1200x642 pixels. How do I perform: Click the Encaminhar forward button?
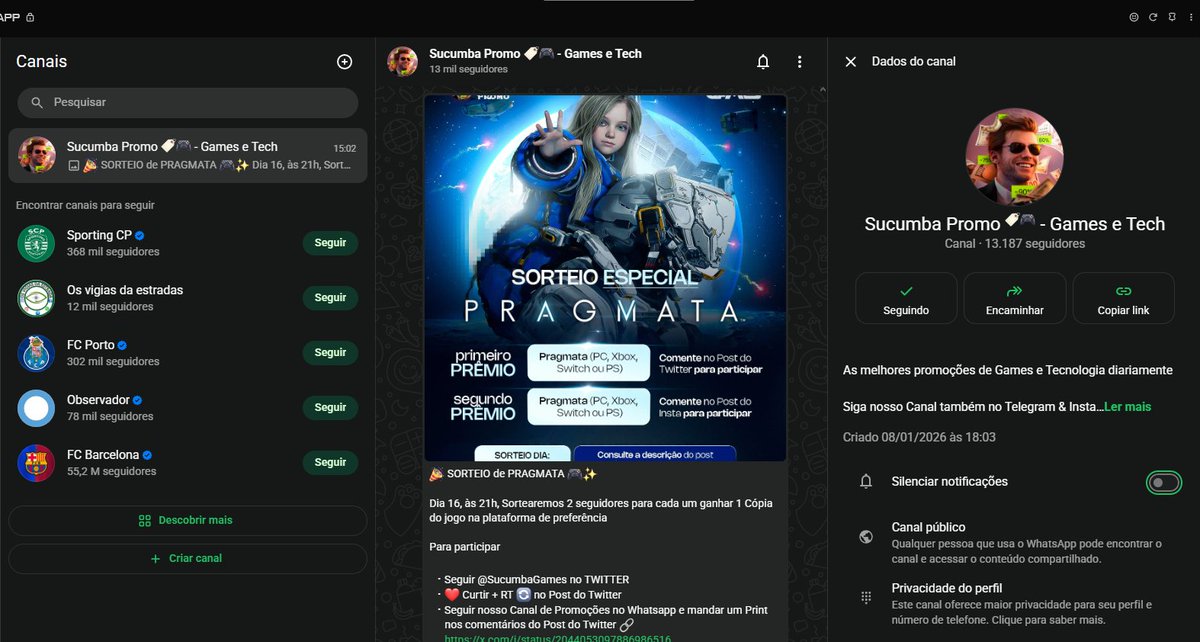pos(1014,298)
